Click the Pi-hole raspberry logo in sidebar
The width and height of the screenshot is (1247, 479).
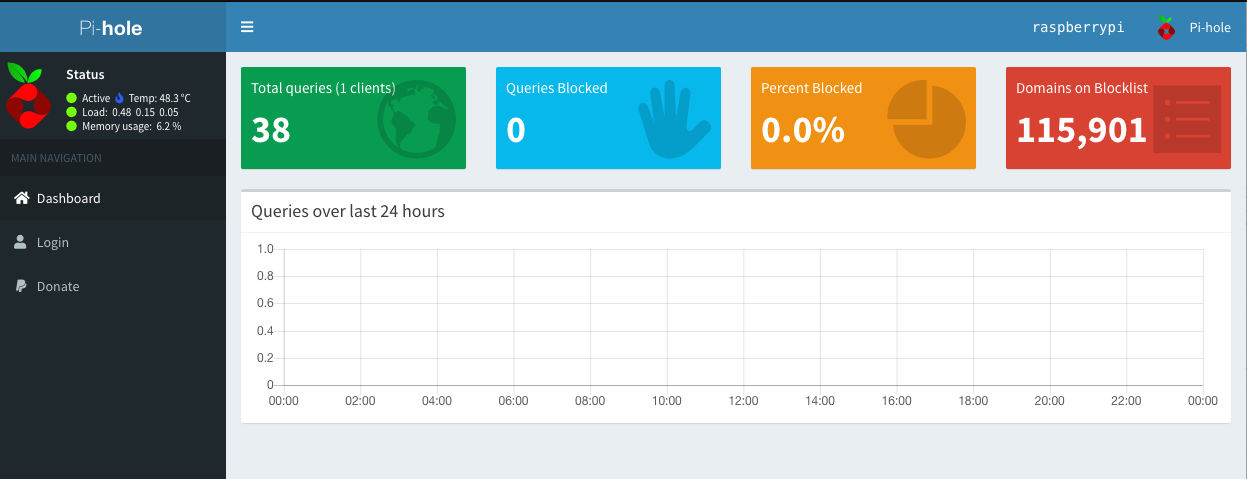pos(28,98)
